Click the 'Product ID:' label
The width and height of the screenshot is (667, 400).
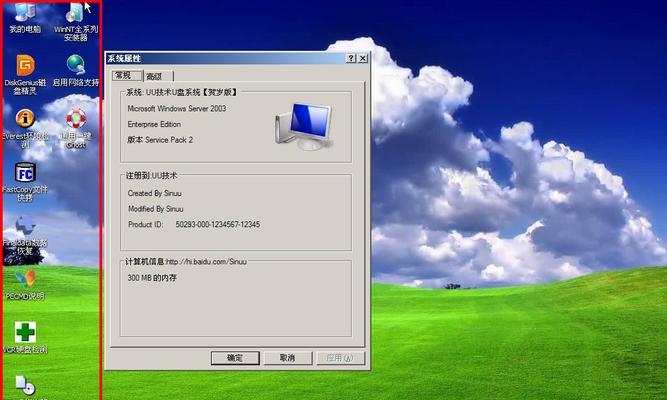coord(145,224)
